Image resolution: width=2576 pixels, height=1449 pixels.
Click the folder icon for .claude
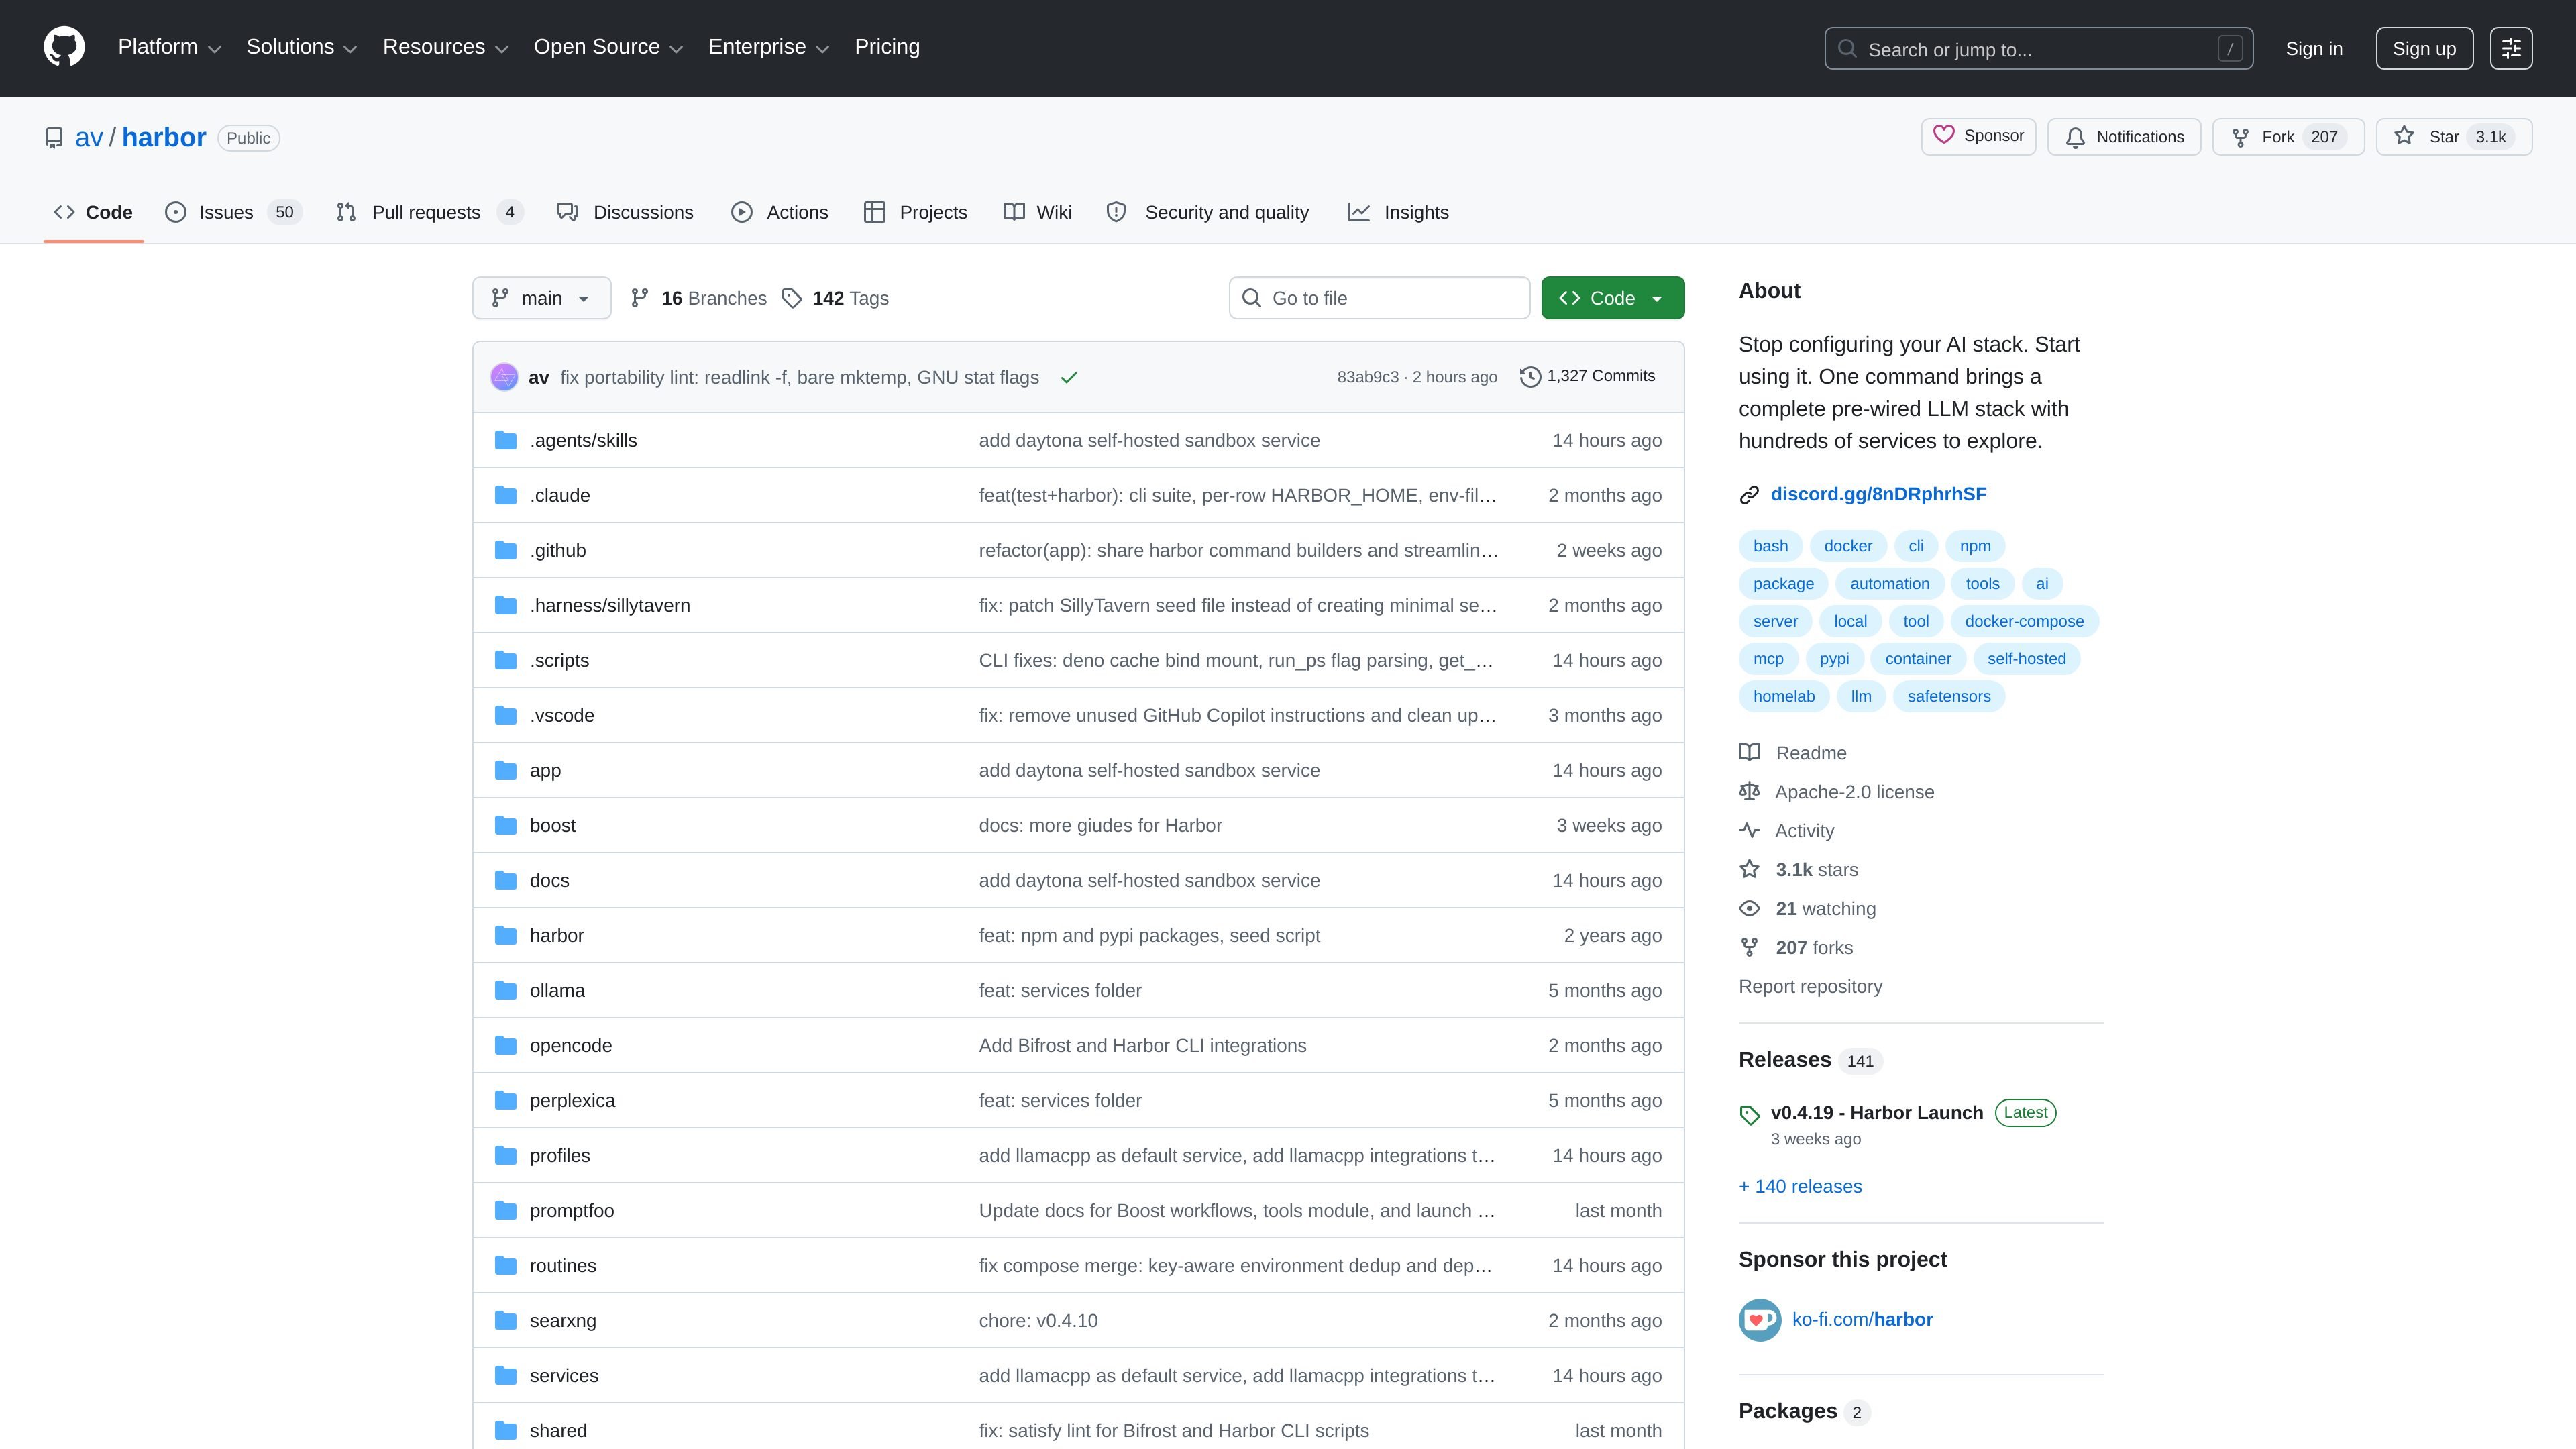point(506,496)
